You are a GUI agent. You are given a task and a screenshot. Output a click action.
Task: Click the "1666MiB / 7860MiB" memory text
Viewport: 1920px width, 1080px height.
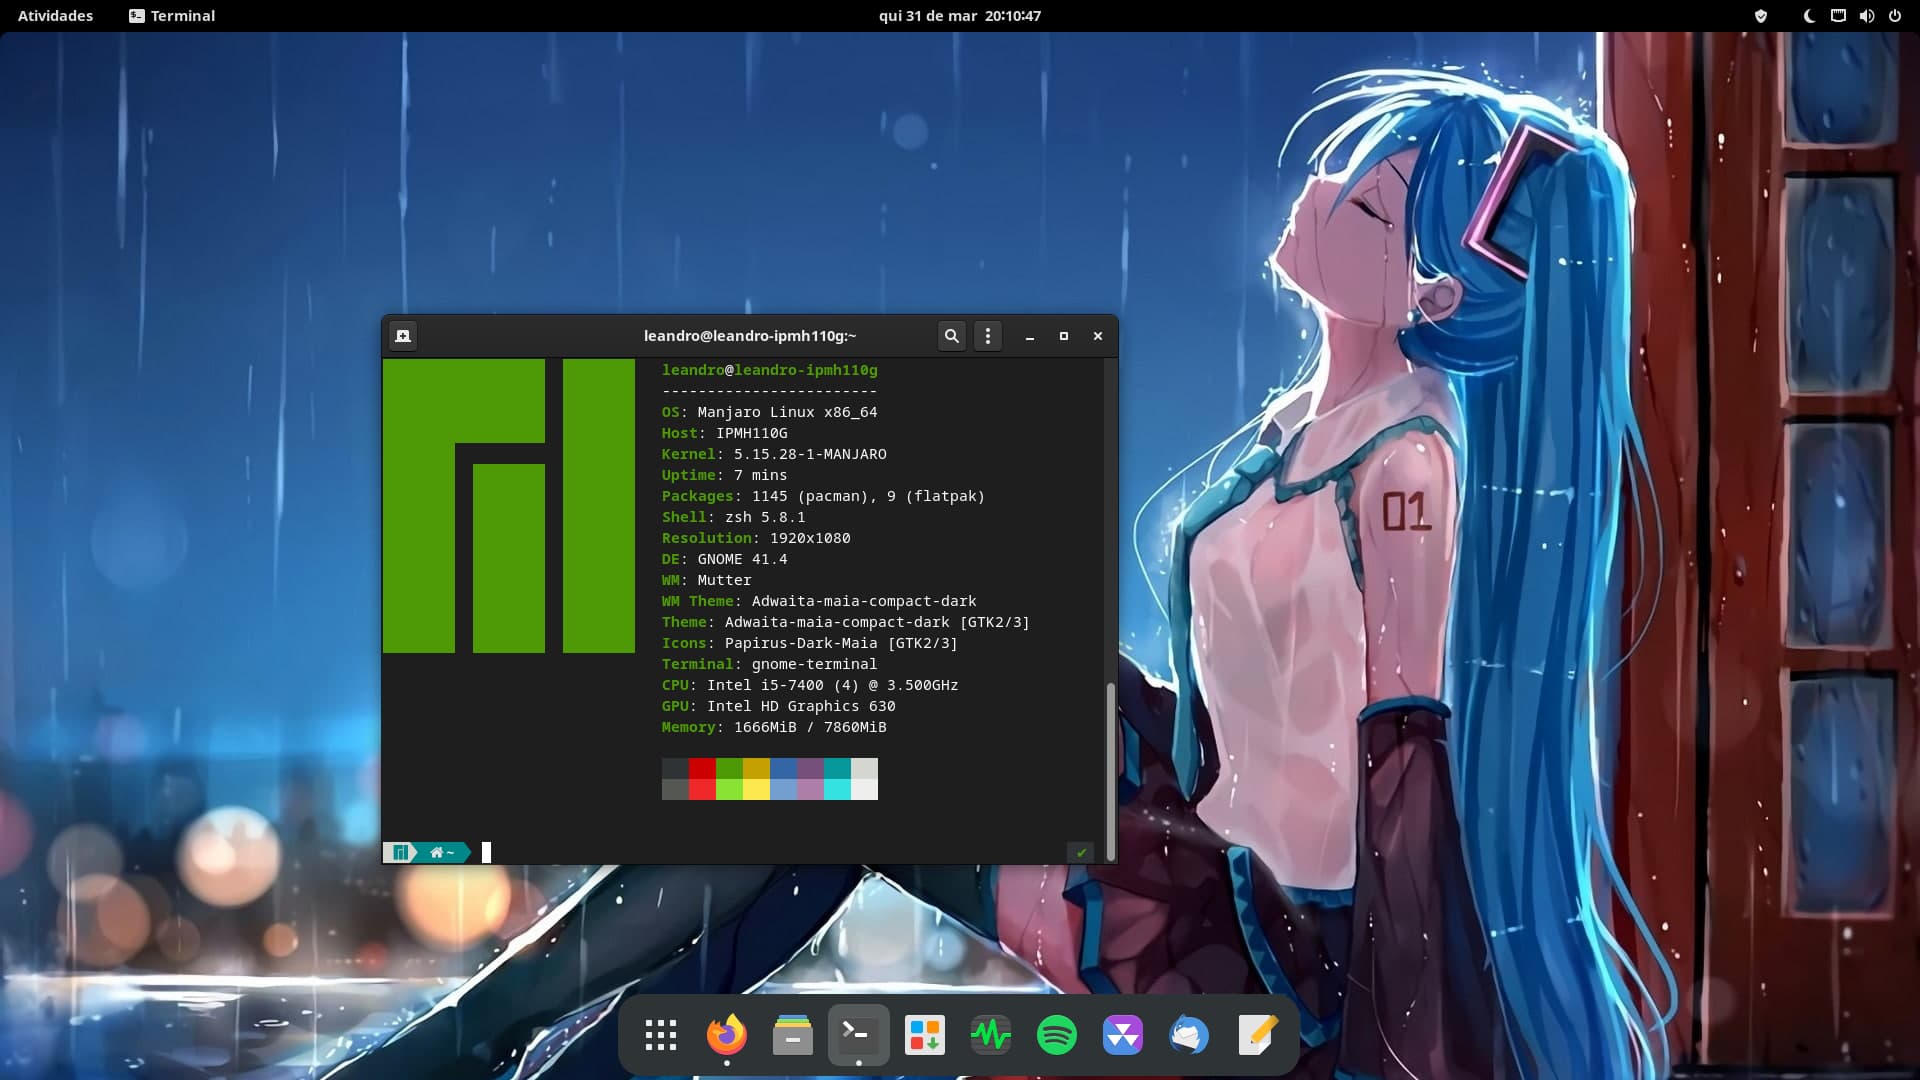tap(810, 727)
